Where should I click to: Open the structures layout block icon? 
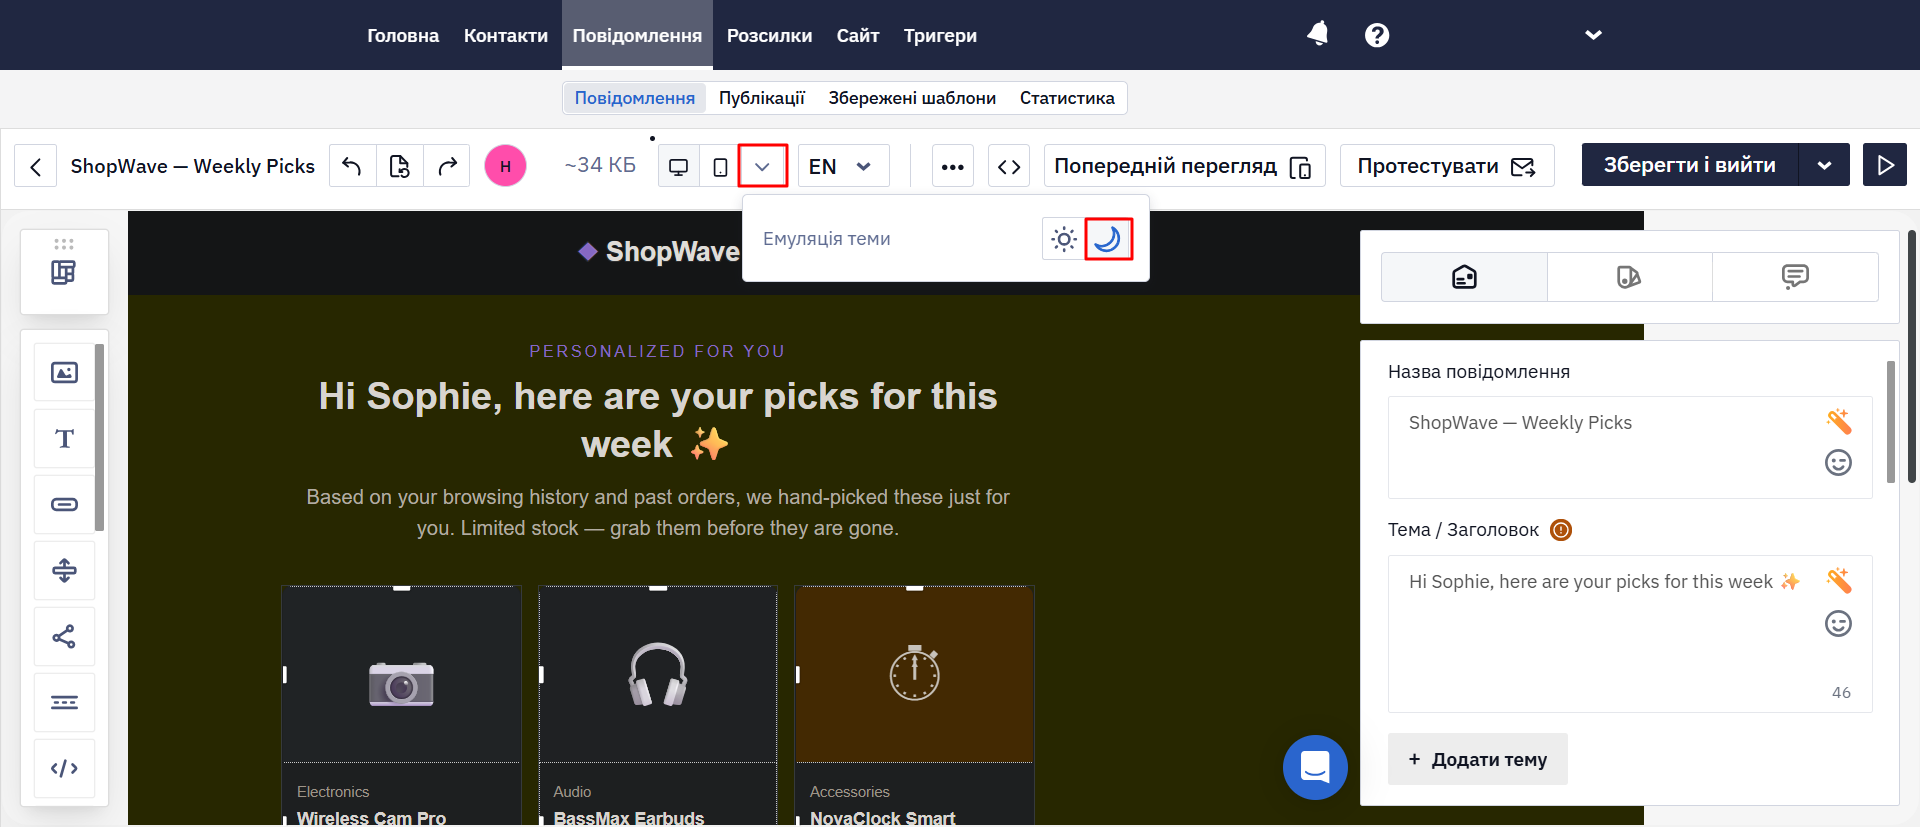pyautogui.click(x=64, y=272)
